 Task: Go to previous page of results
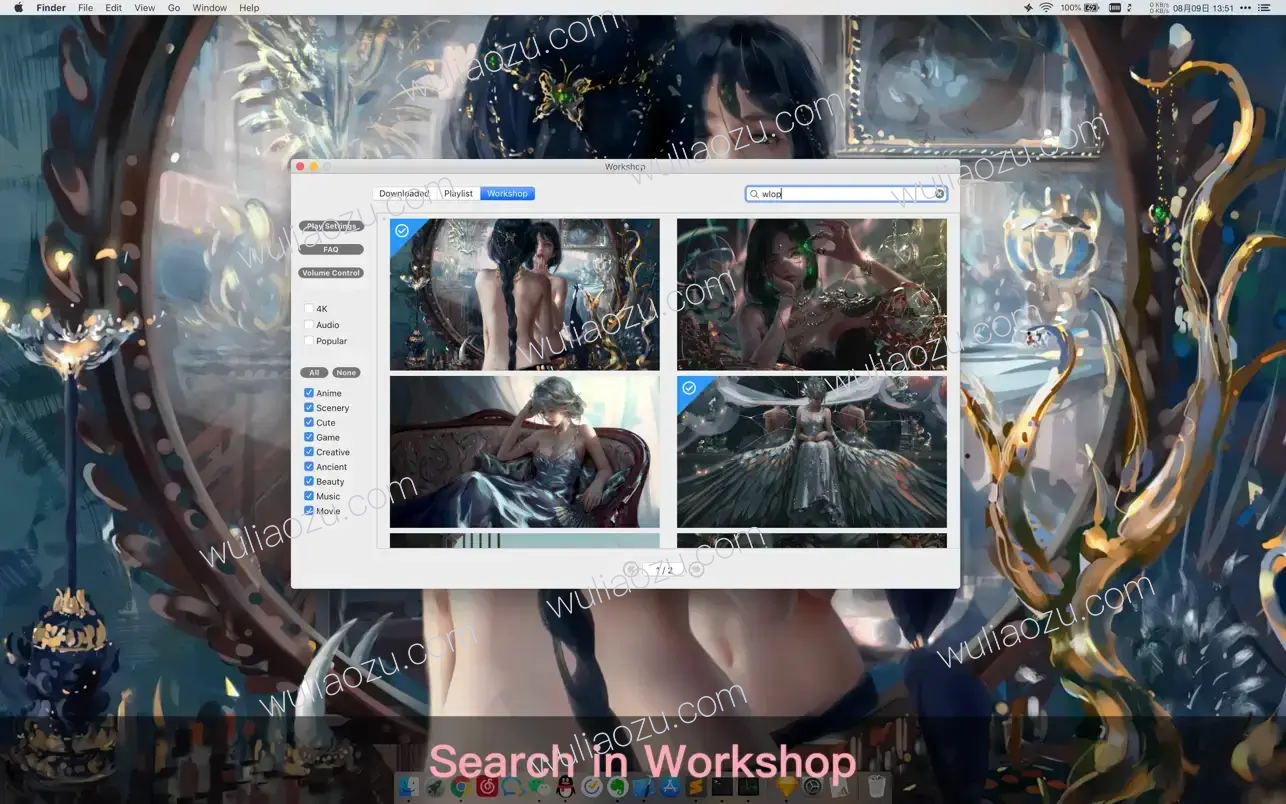point(631,569)
